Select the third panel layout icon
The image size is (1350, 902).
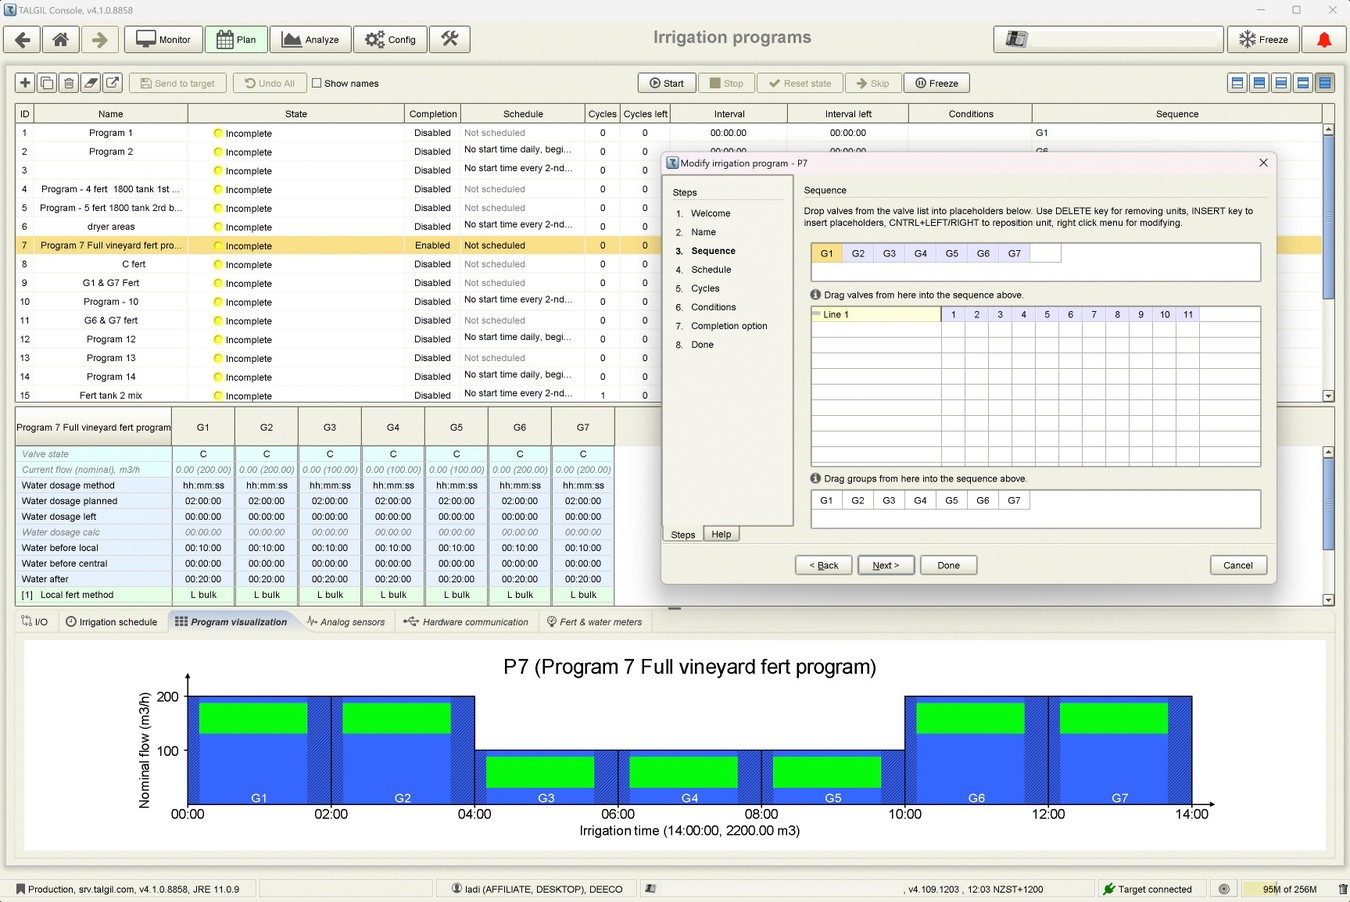pyautogui.click(x=1281, y=83)
